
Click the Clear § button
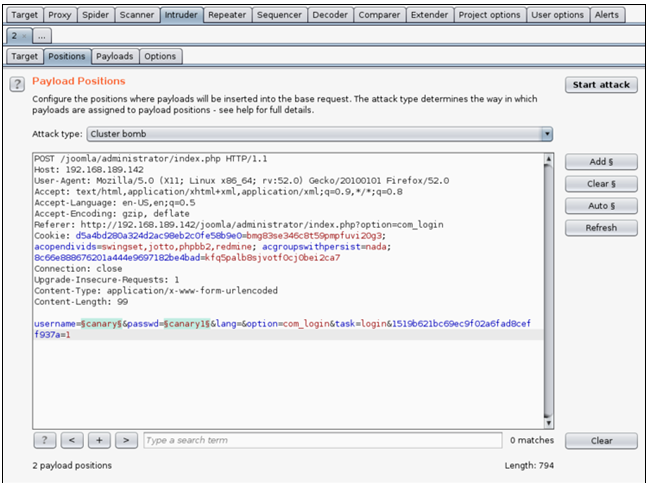pos(601,184)
